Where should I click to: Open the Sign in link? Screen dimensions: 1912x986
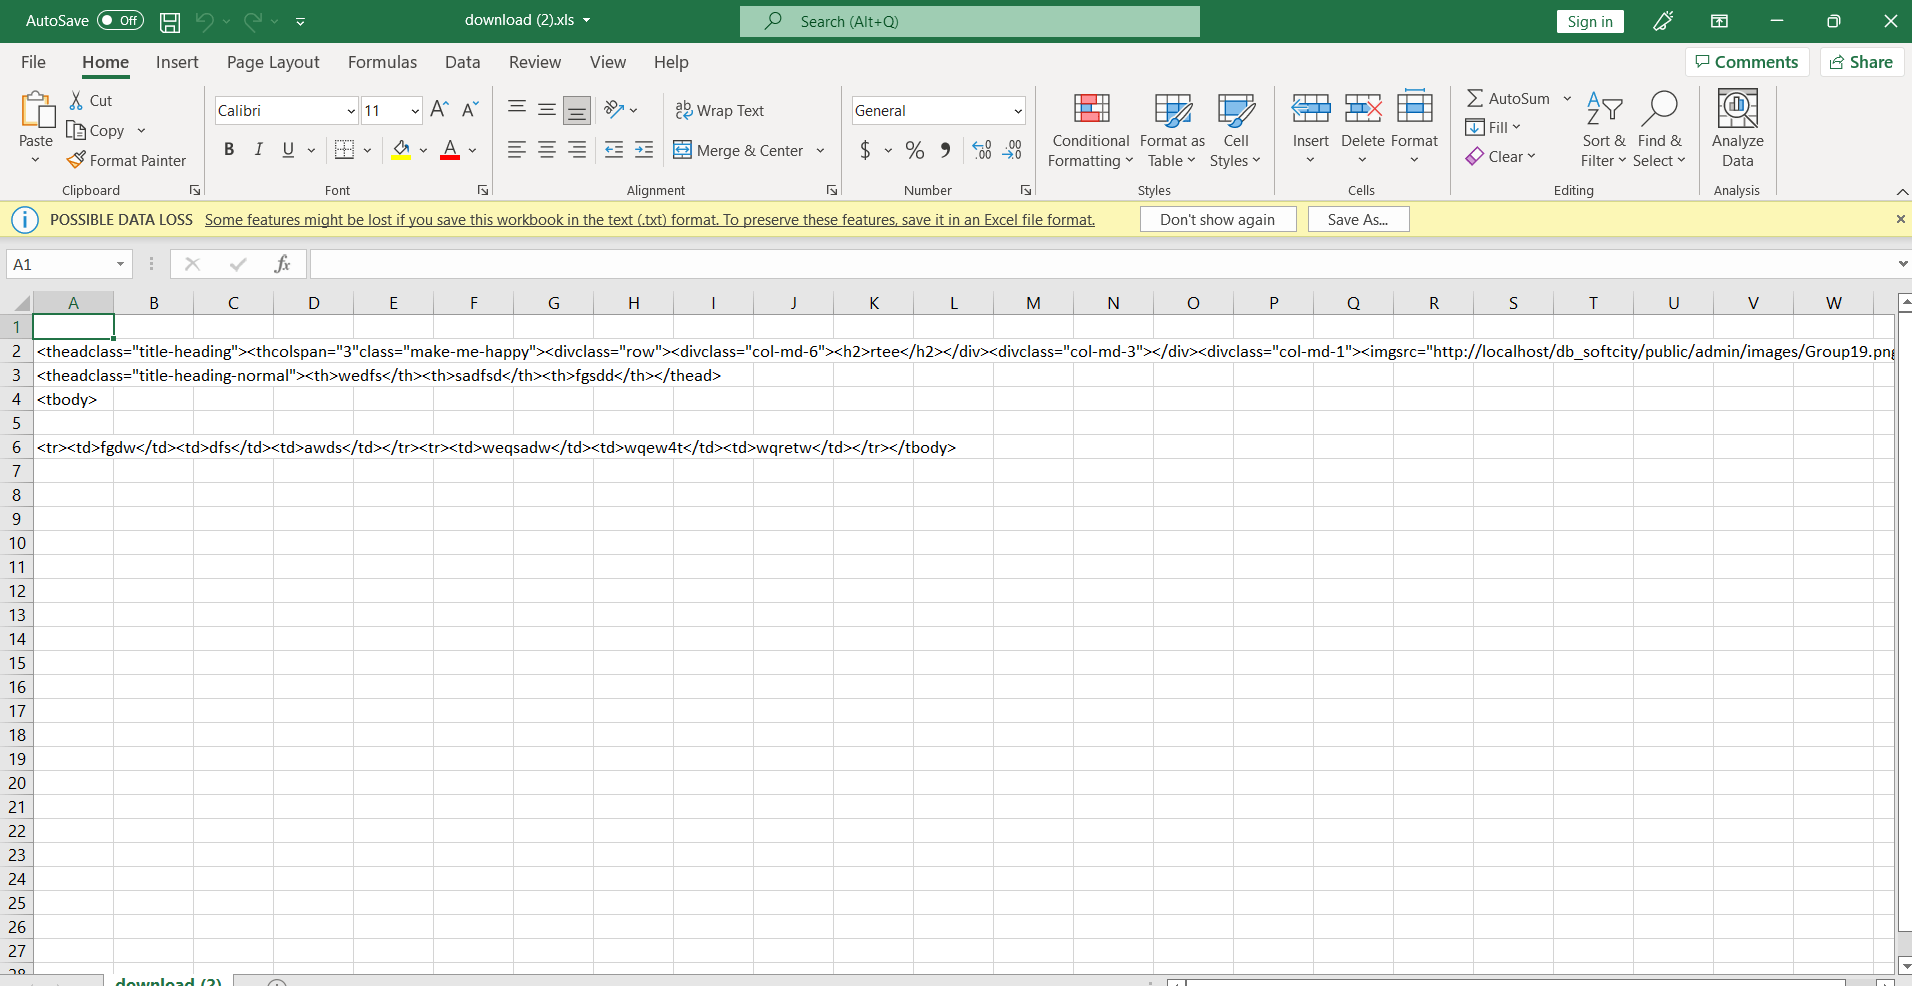tap(1589, 20)
